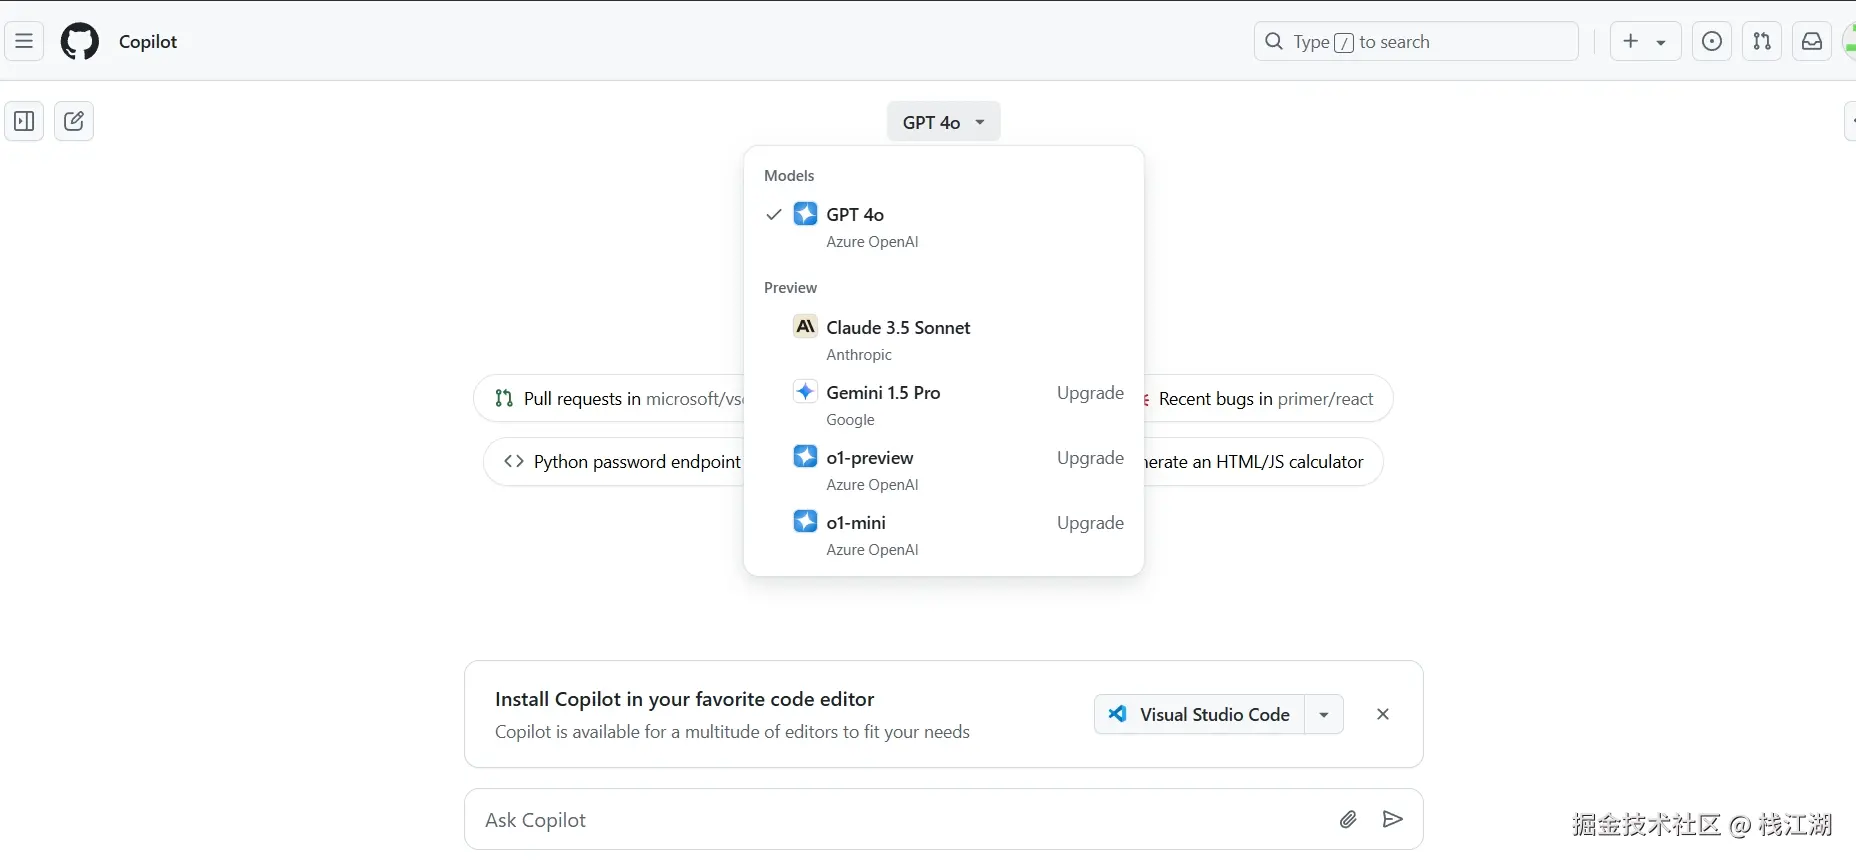Expand the create new plus dropdown
Viewport: 1856px width, 862px height.
[x=1644, y=41]
